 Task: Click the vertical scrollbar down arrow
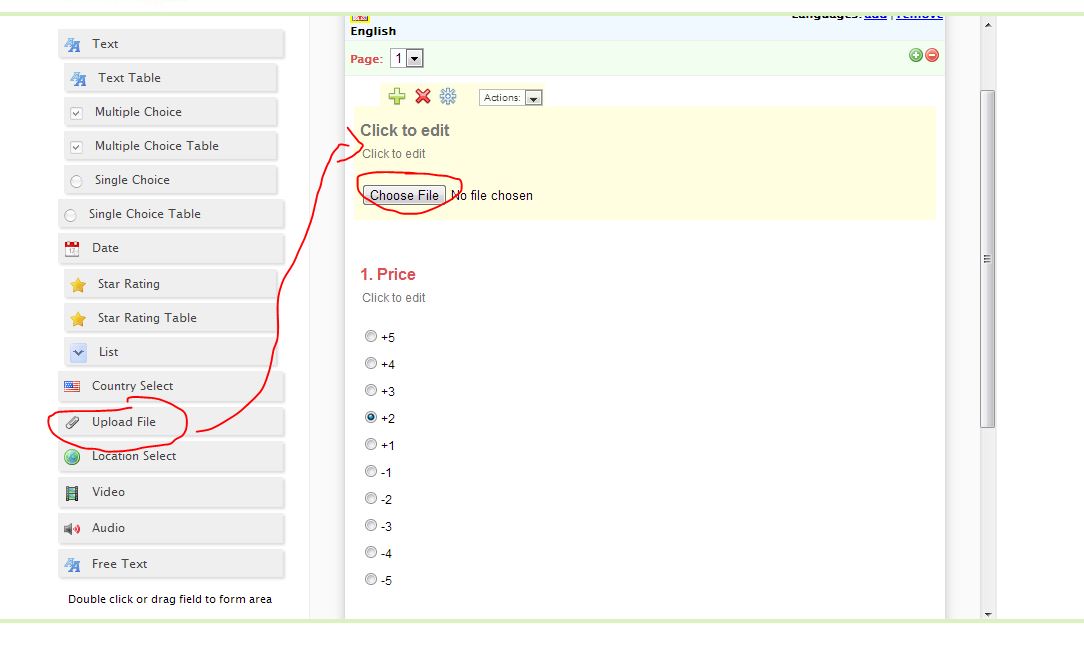click(x=988, y=614)
